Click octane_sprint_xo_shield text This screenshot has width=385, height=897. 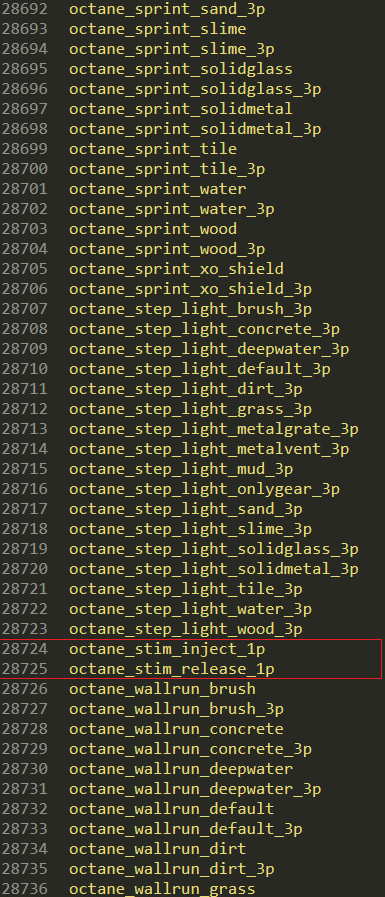point(176,269)
